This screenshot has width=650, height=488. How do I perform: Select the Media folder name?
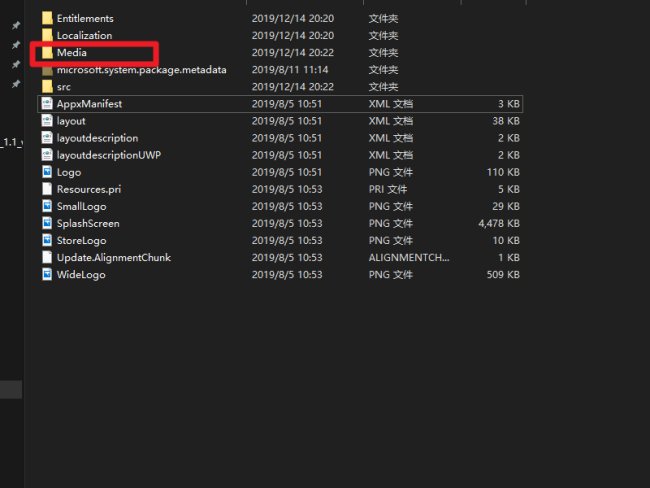73,52
